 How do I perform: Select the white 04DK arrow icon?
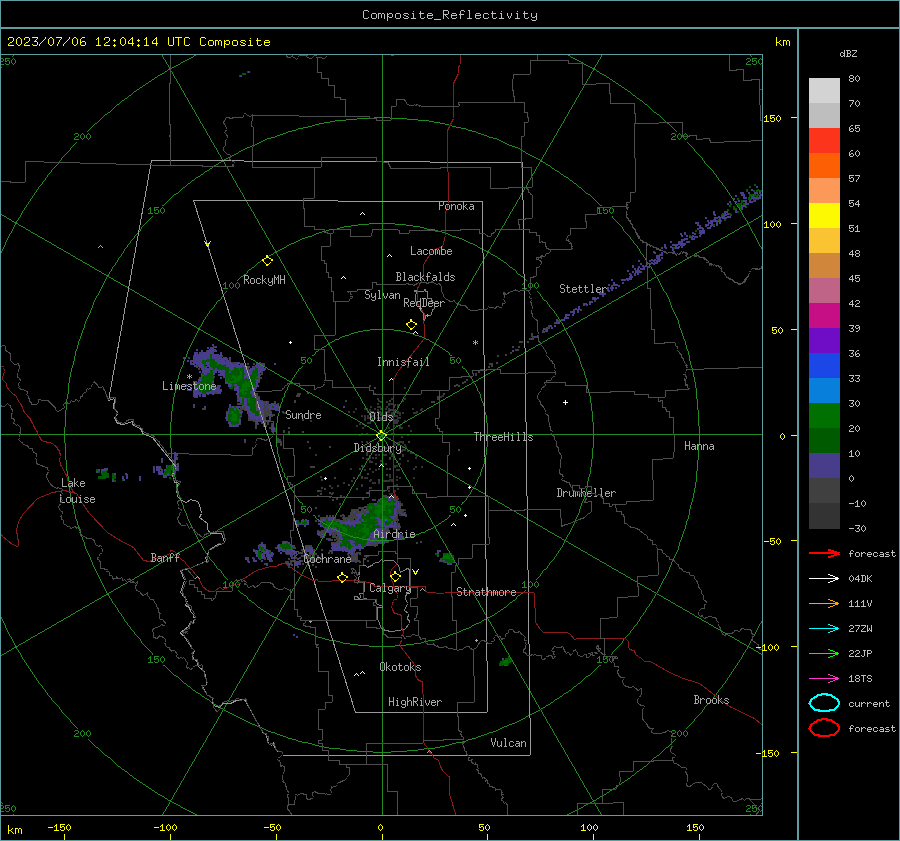pyautogui.click(x=824, y=578)
